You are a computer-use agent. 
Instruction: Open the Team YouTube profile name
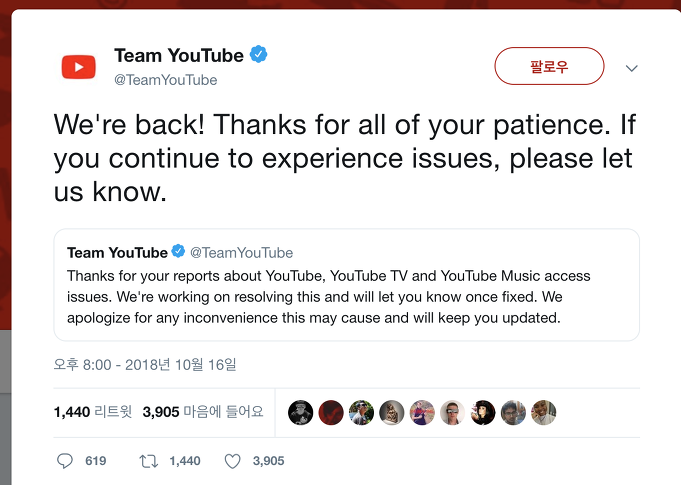click(179, 55)
